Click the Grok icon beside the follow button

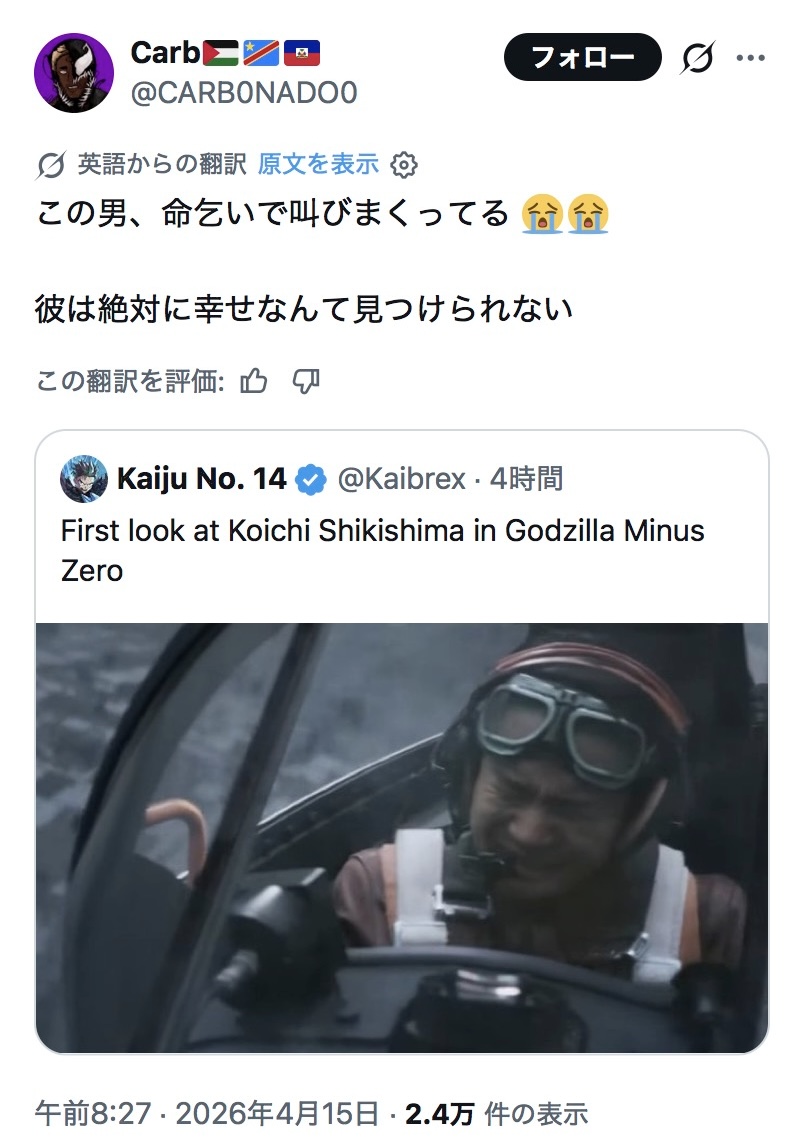click(x=697, y=59)
